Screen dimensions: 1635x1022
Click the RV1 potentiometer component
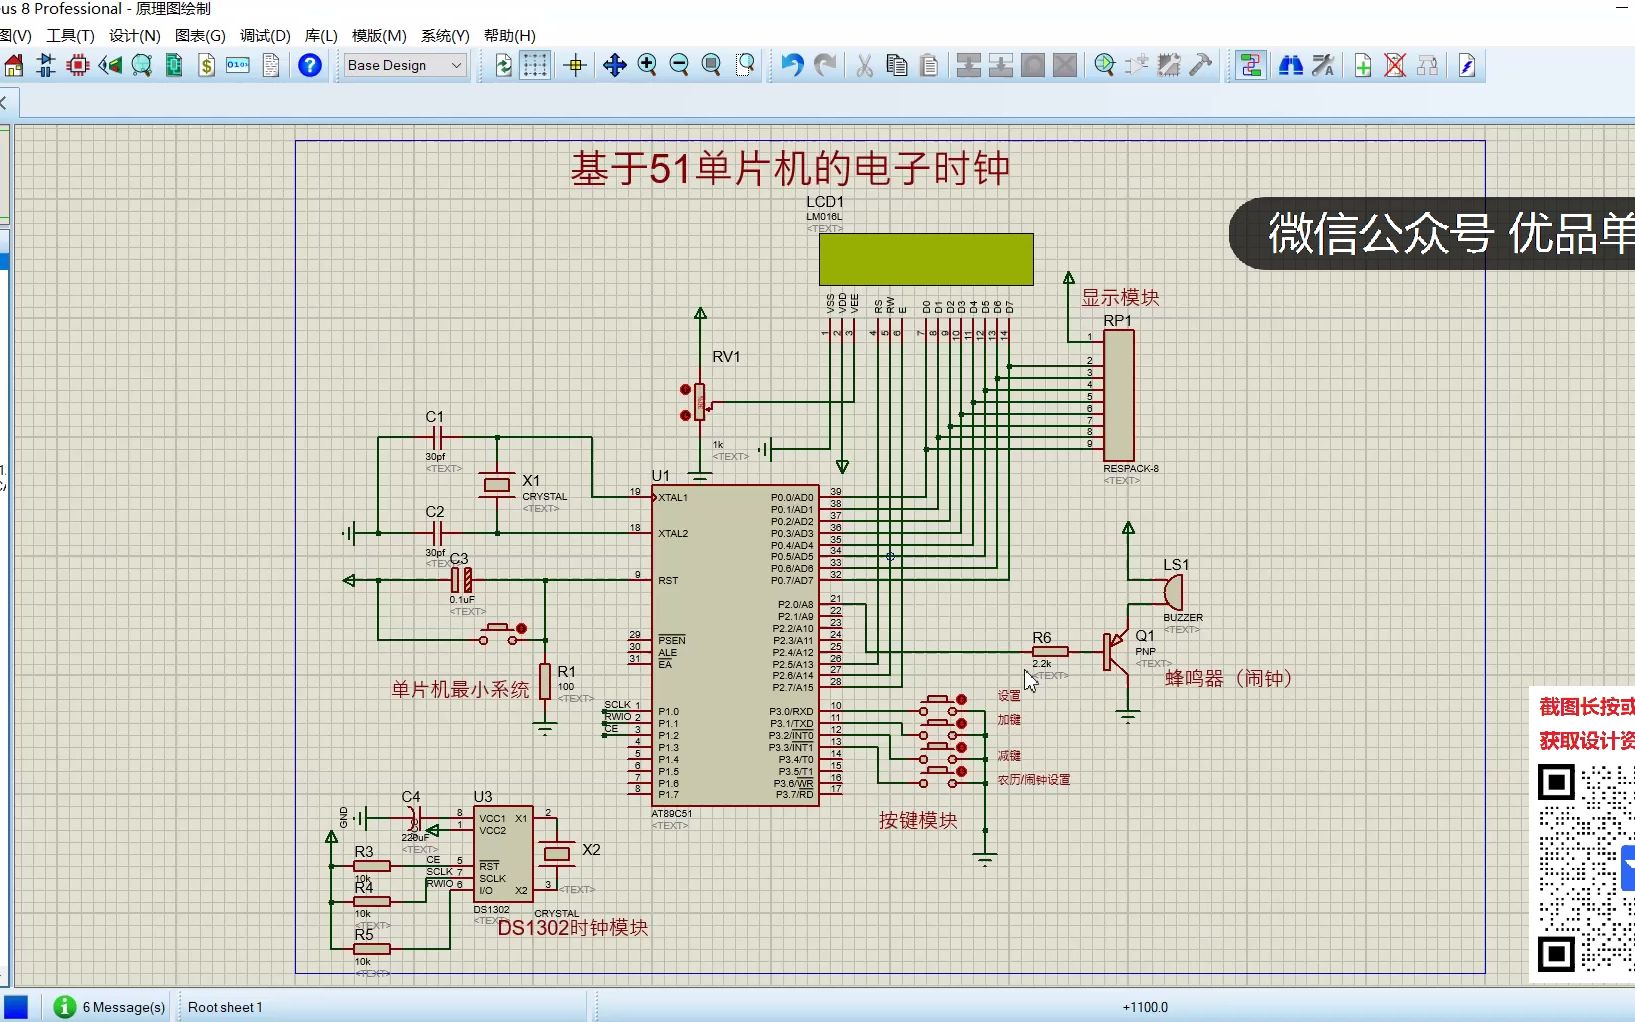coord(699,402)
